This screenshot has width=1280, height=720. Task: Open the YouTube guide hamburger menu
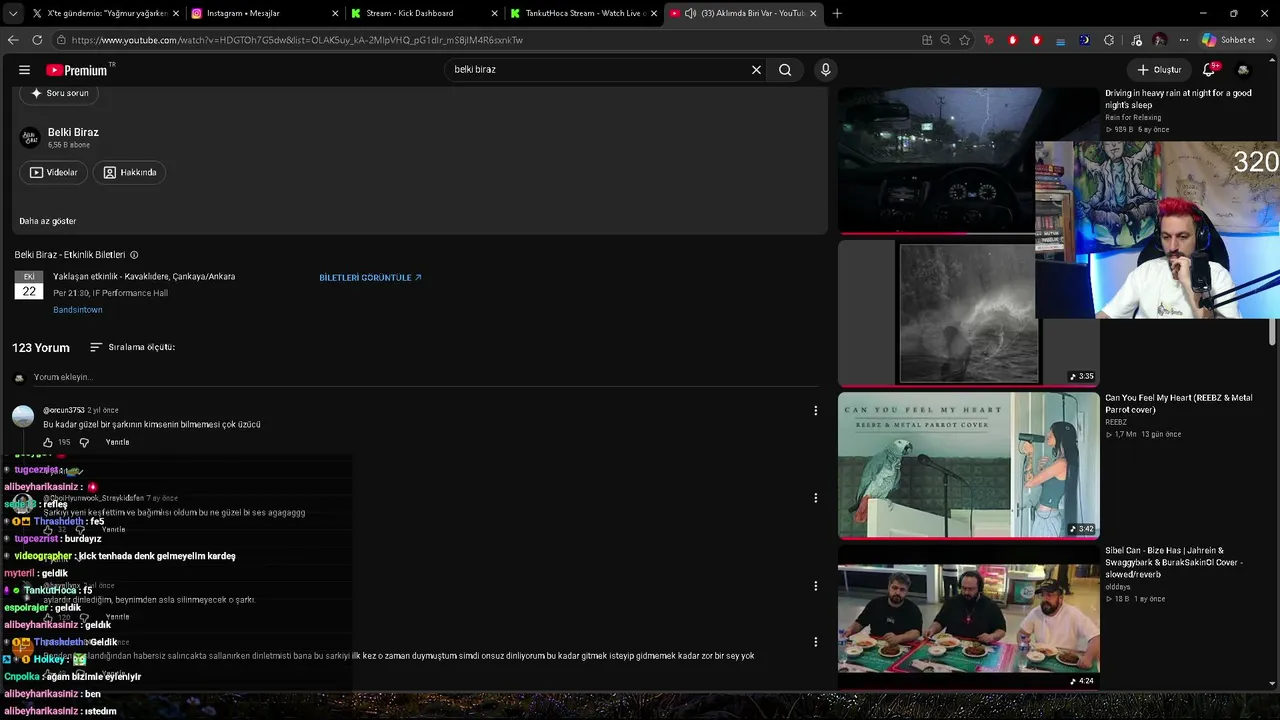(24, 70)
